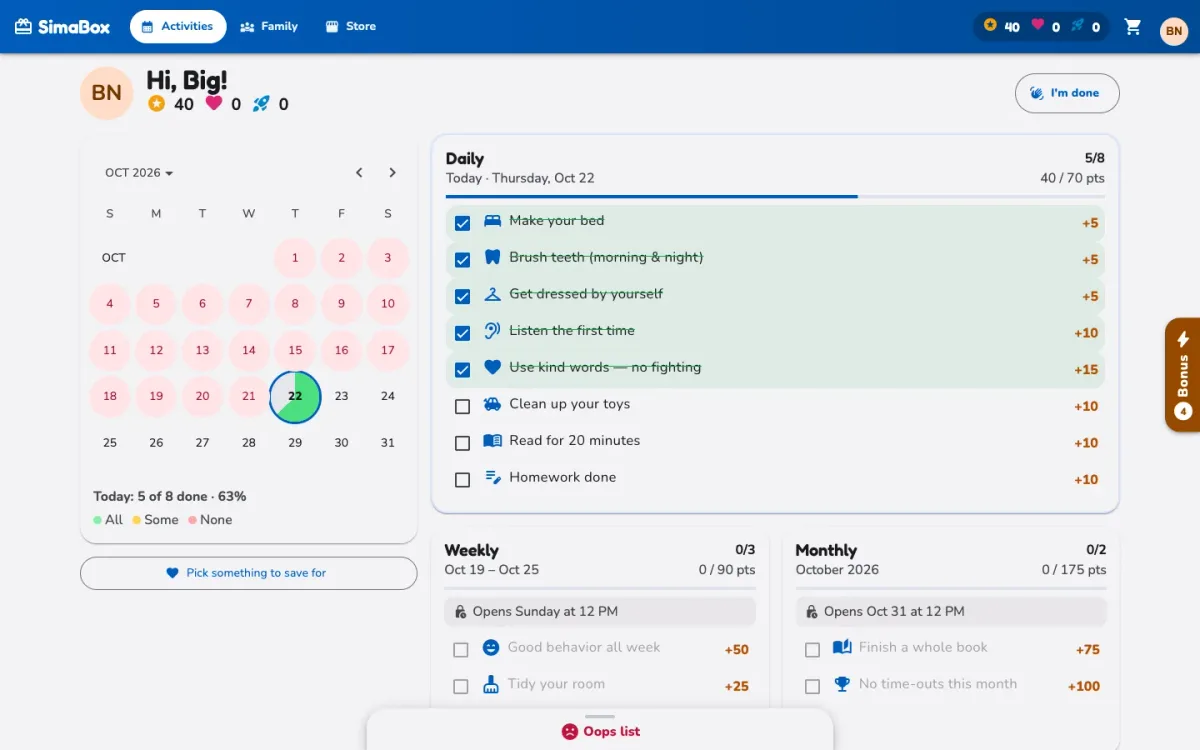This screenshot has width=1200, height=750.
Task: Click the Oct 19 – Oct 25 date range
Action: (x=492, y=570)
